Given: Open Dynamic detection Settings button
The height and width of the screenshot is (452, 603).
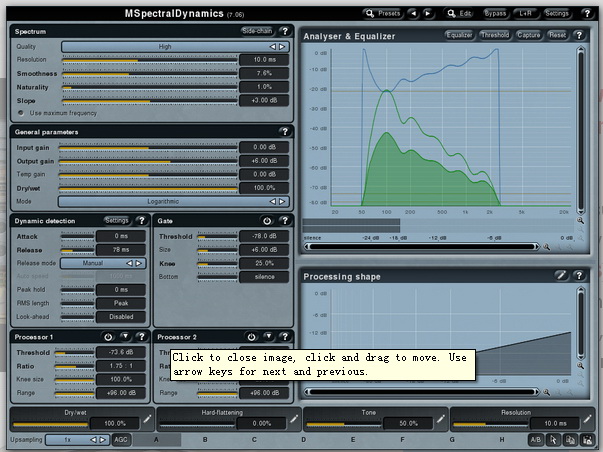Looking at the screenshot, I should [x=117, y=220].
